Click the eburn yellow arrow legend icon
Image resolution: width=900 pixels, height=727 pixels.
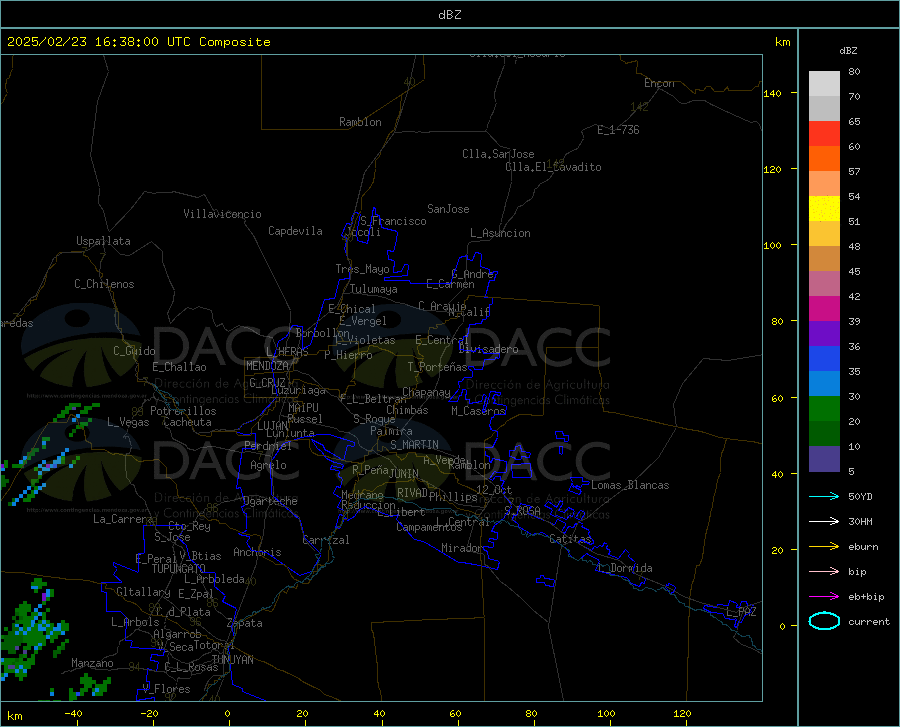(824, 546)
